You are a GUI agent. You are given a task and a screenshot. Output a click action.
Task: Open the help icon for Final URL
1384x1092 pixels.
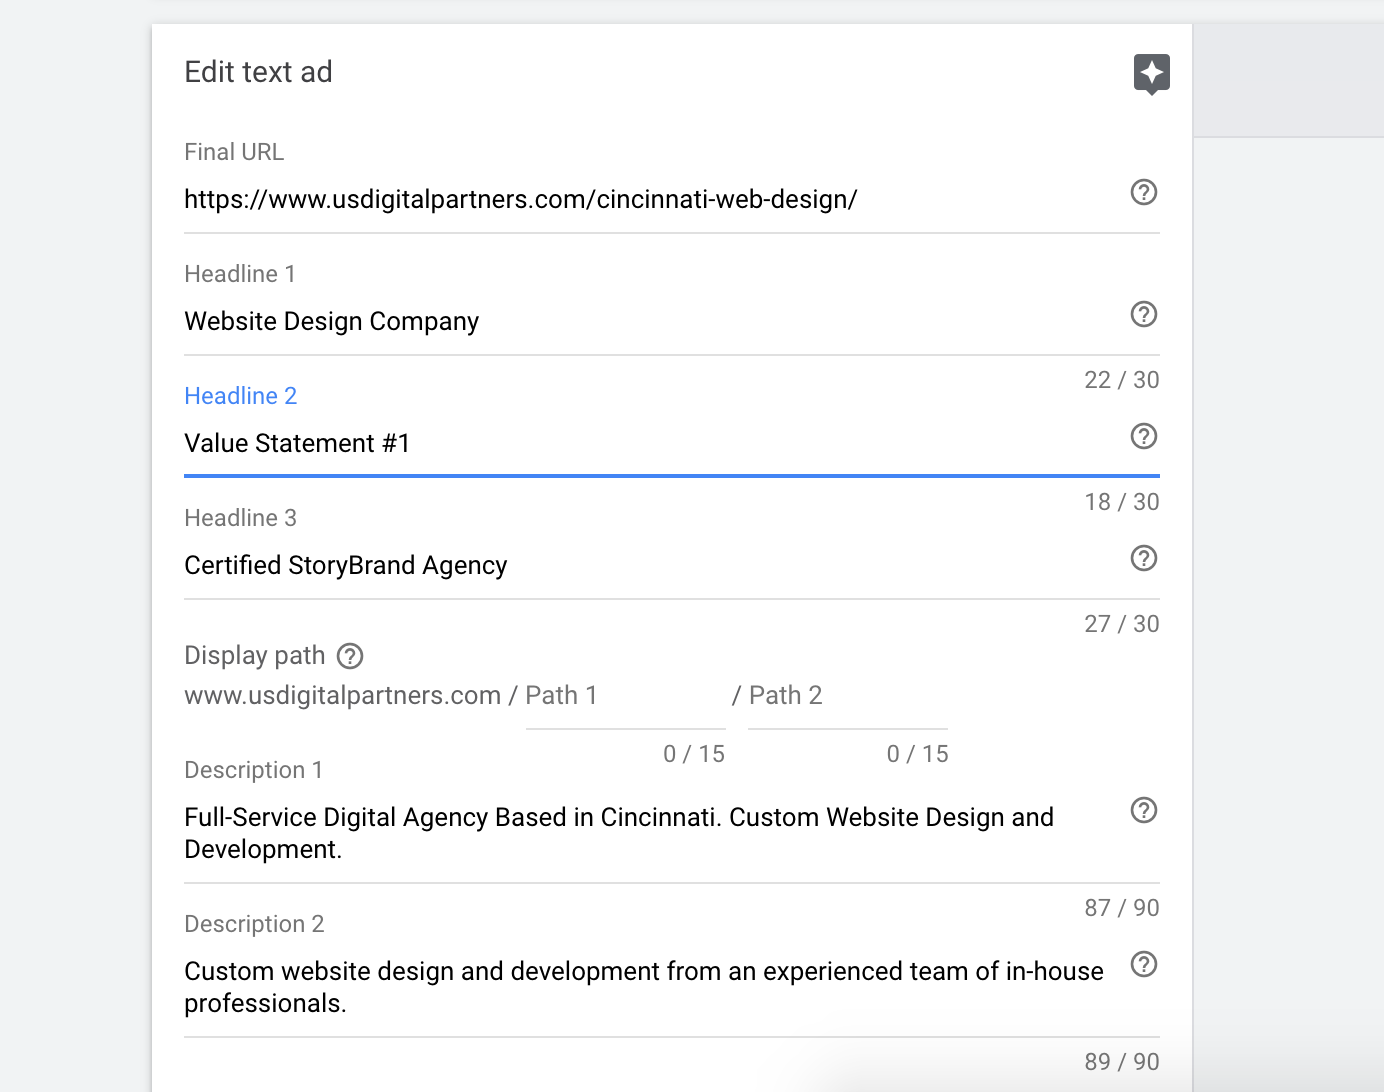pyautogui.click(x=1143, y=192)
